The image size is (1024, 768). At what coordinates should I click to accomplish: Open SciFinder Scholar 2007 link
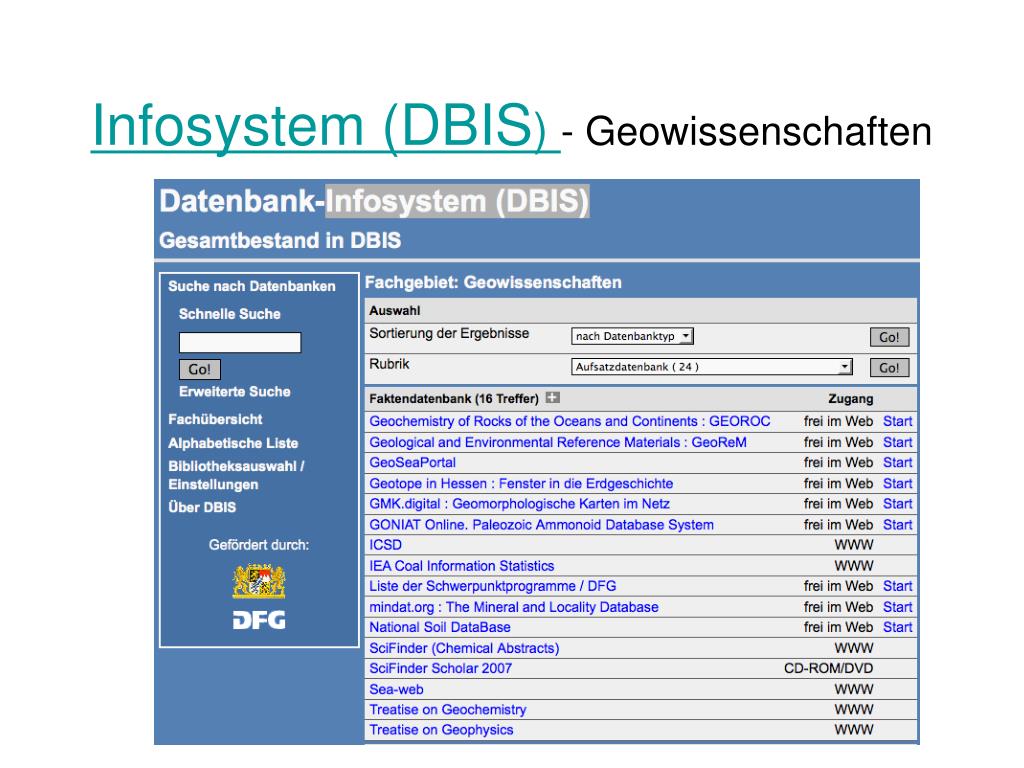(440, 668)
